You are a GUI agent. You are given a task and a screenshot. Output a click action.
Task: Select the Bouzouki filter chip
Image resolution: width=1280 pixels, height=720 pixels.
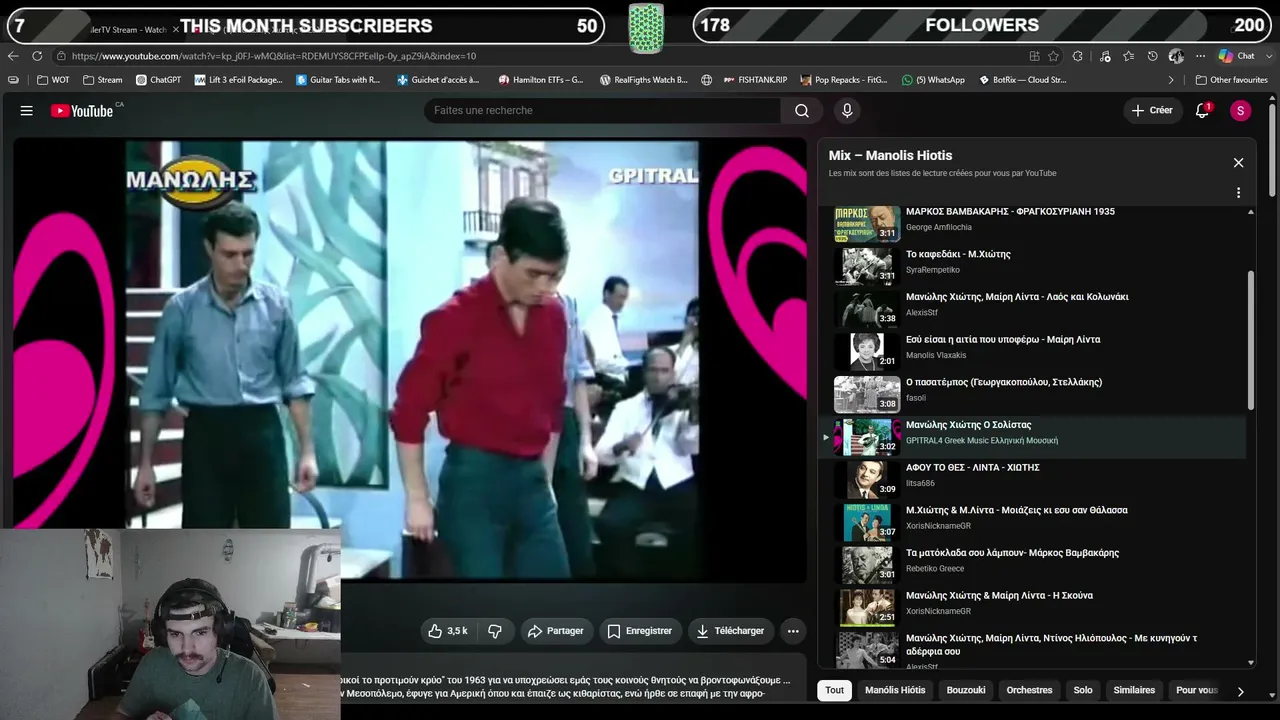pyautogui.click(x=966, y=690)
